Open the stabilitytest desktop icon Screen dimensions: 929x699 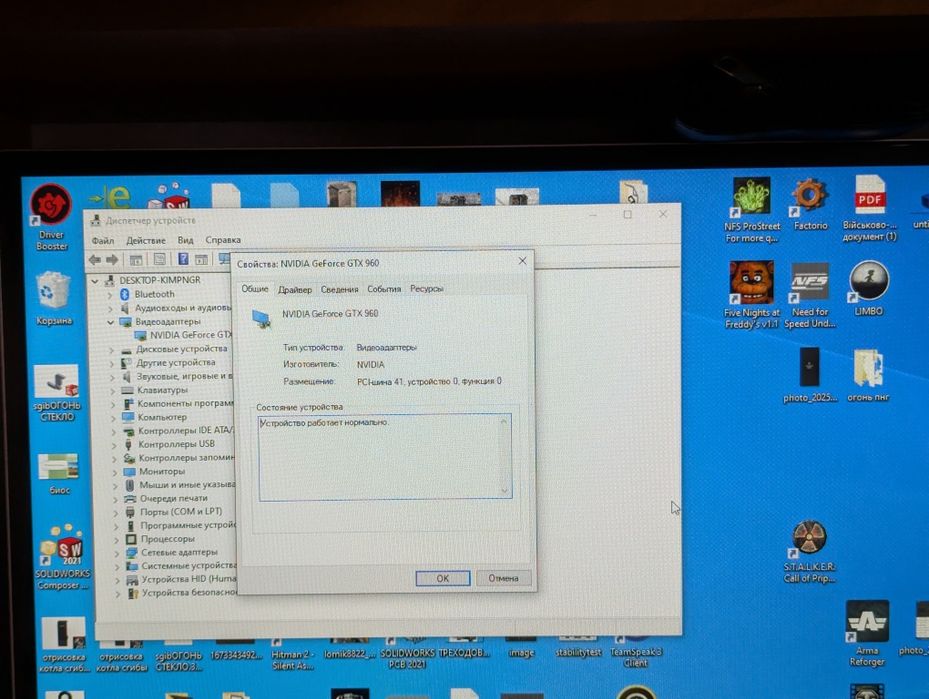578,647
